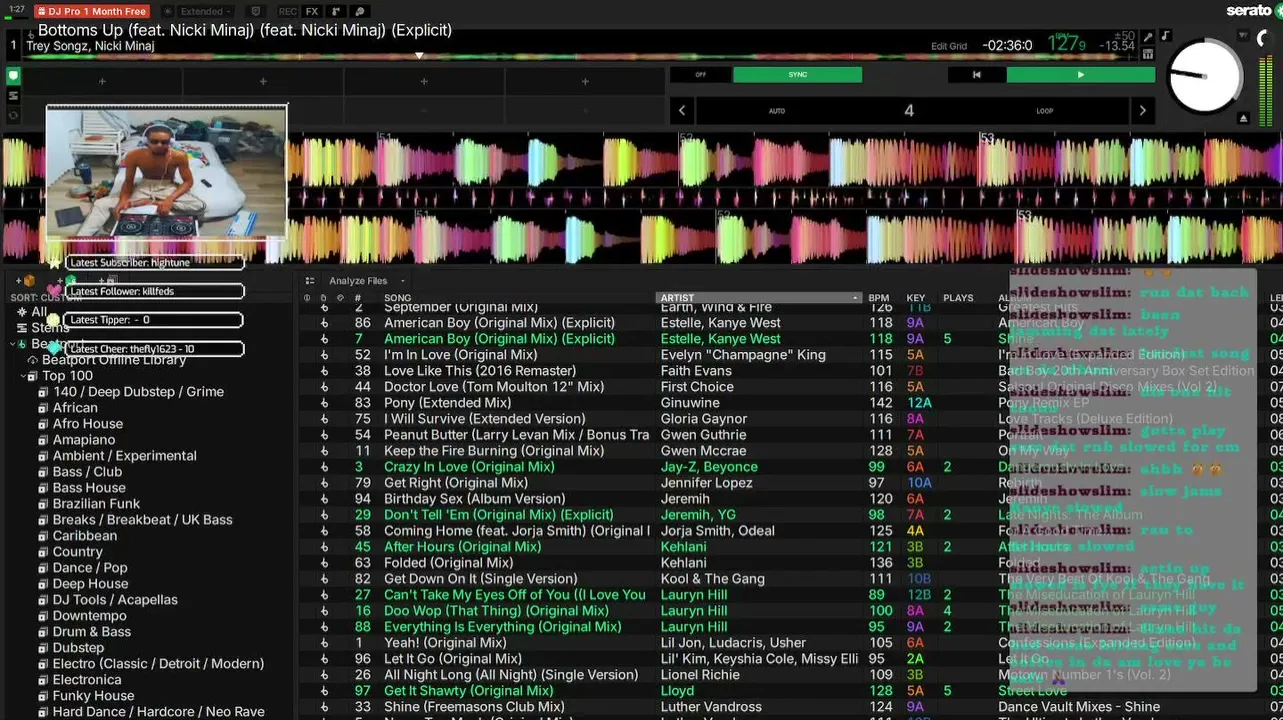The width and height of the screenshot is (1283, 720).
Task: Click the track time display -02:36:0
Action: tap(1007, 45)
